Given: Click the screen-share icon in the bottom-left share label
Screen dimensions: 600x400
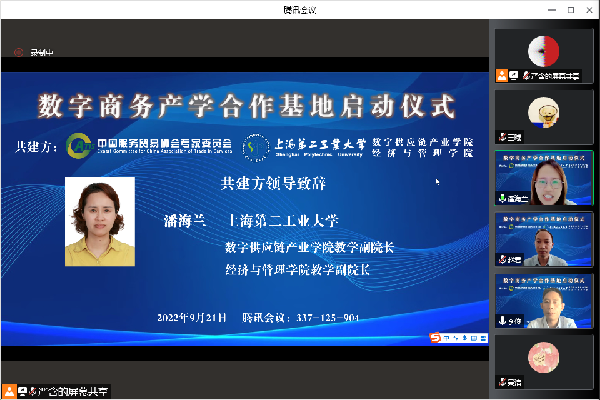Looking at the screenshot, I should coord(22,392).
